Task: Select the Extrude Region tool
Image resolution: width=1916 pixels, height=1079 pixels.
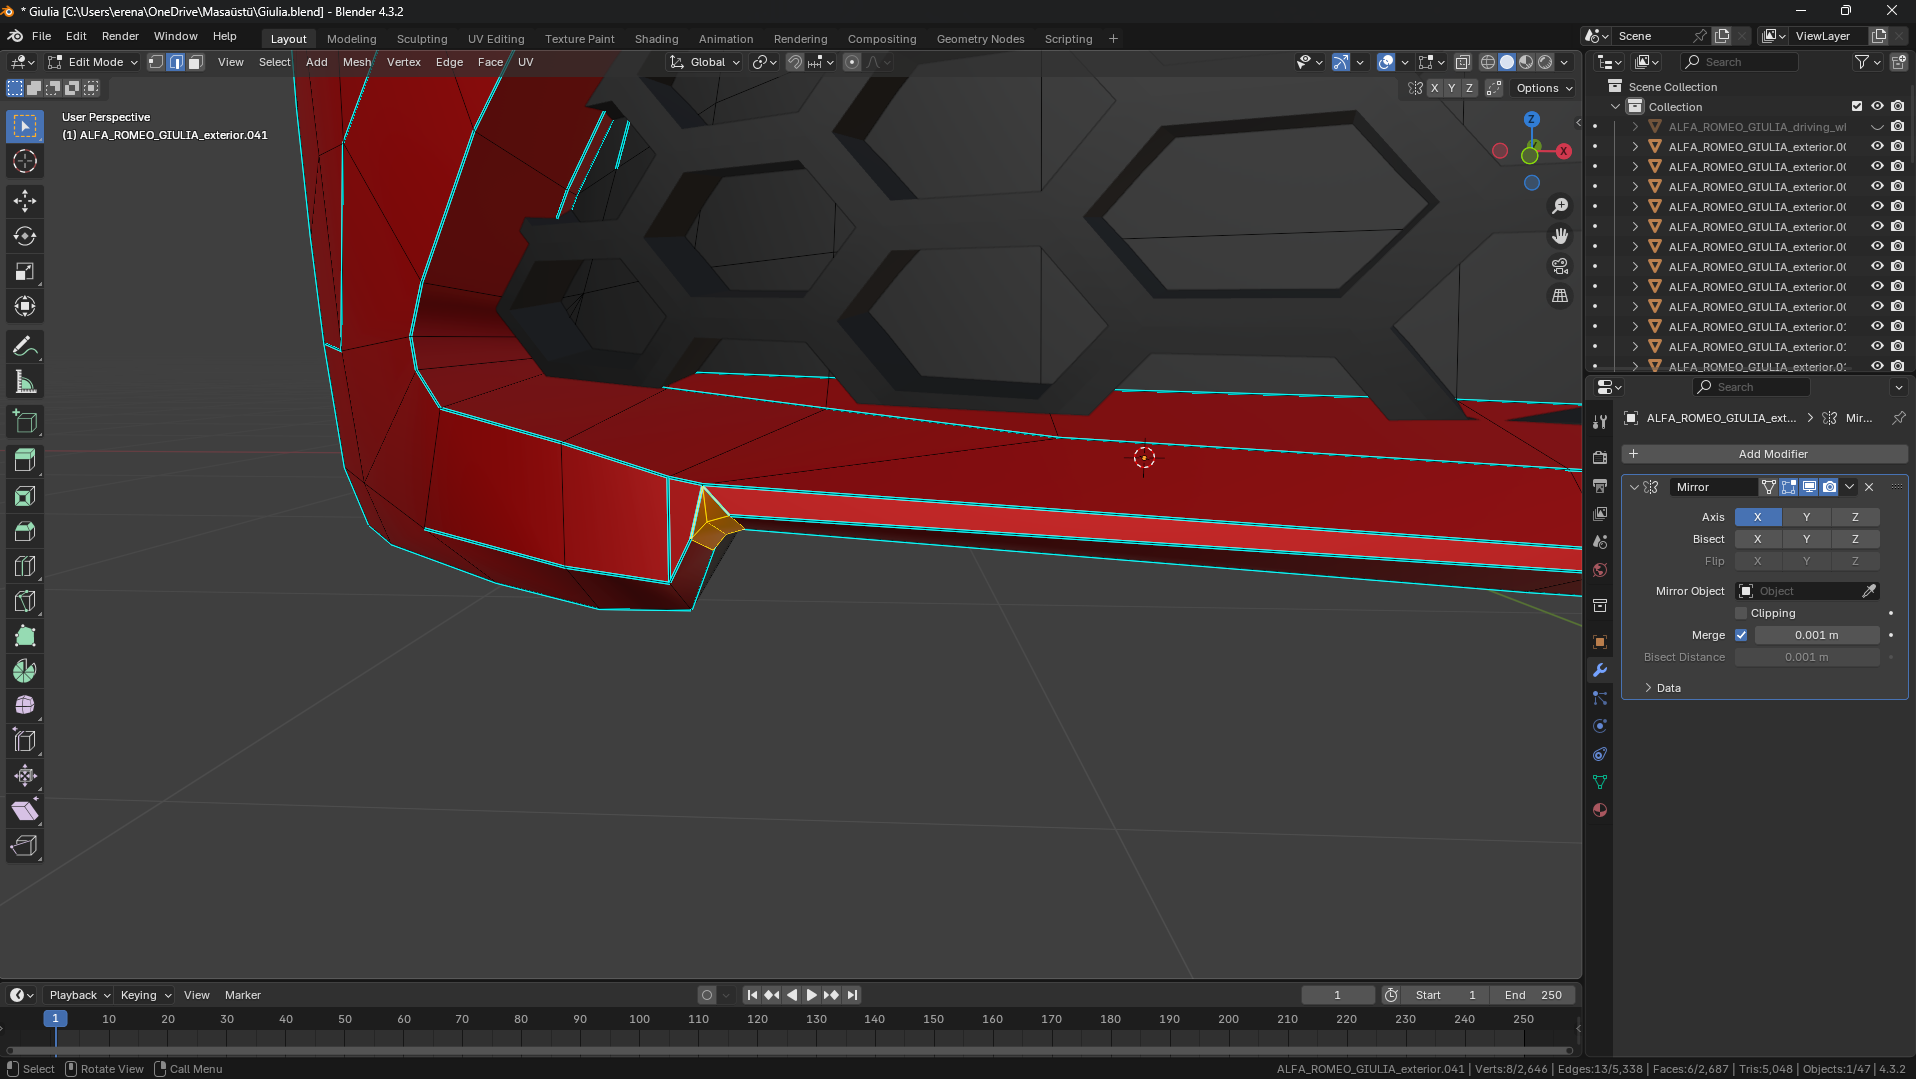Action: click(x=25, y=460)
